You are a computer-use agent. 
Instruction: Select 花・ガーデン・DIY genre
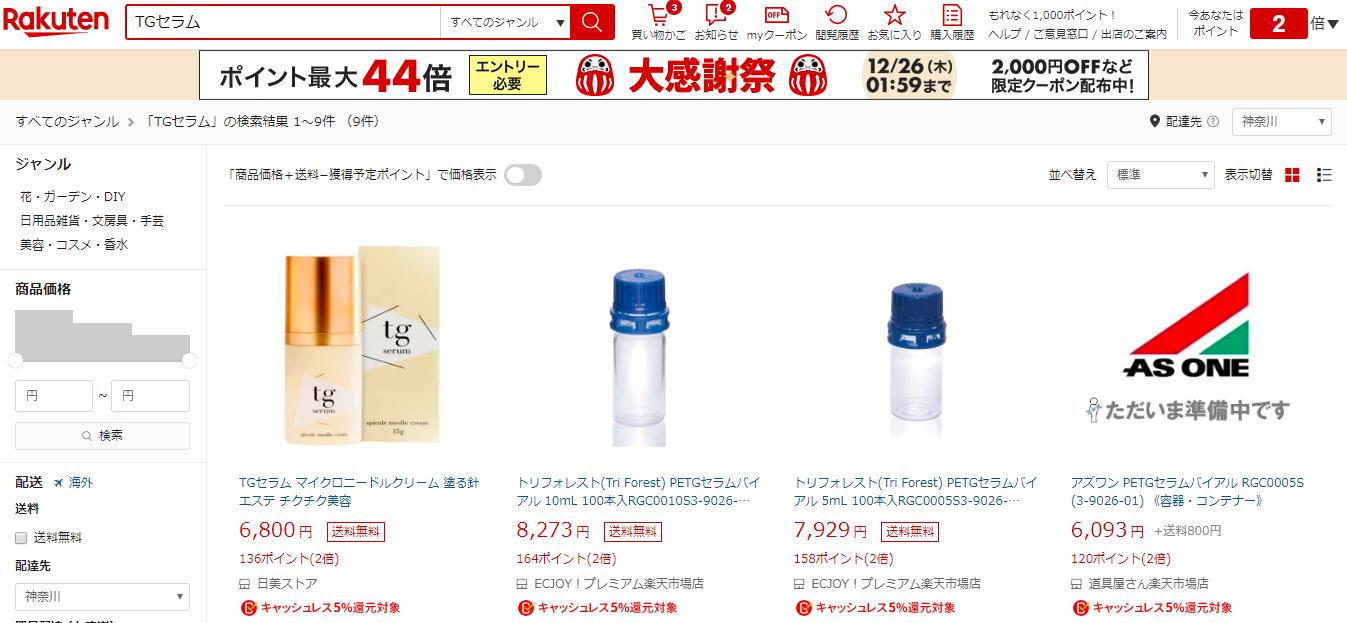(x=72, y=197)
